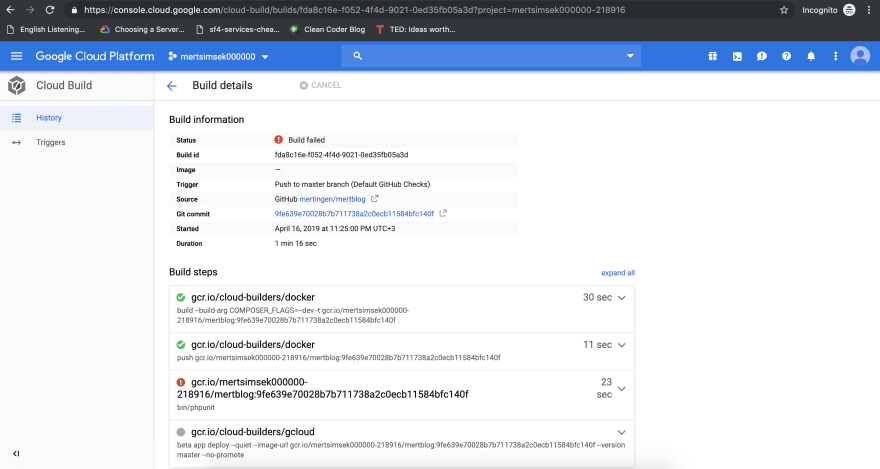Screen dimensions: 880x469
Task: Click the duration value 1 min 16 sec
Action: click(x=296, y=243)
